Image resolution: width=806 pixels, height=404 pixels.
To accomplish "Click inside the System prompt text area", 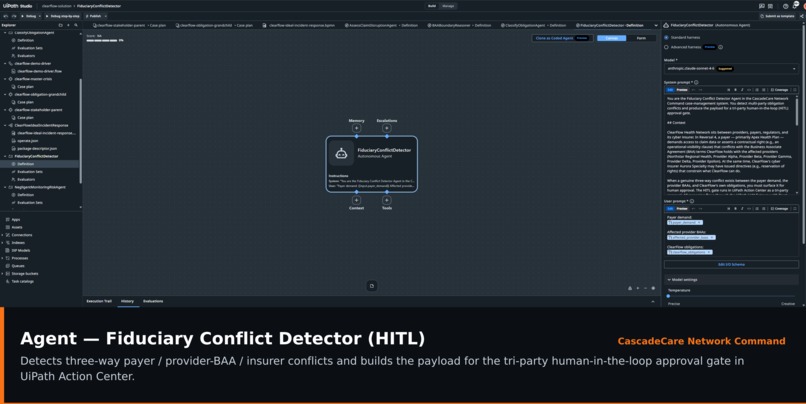I will click(730, 145).
